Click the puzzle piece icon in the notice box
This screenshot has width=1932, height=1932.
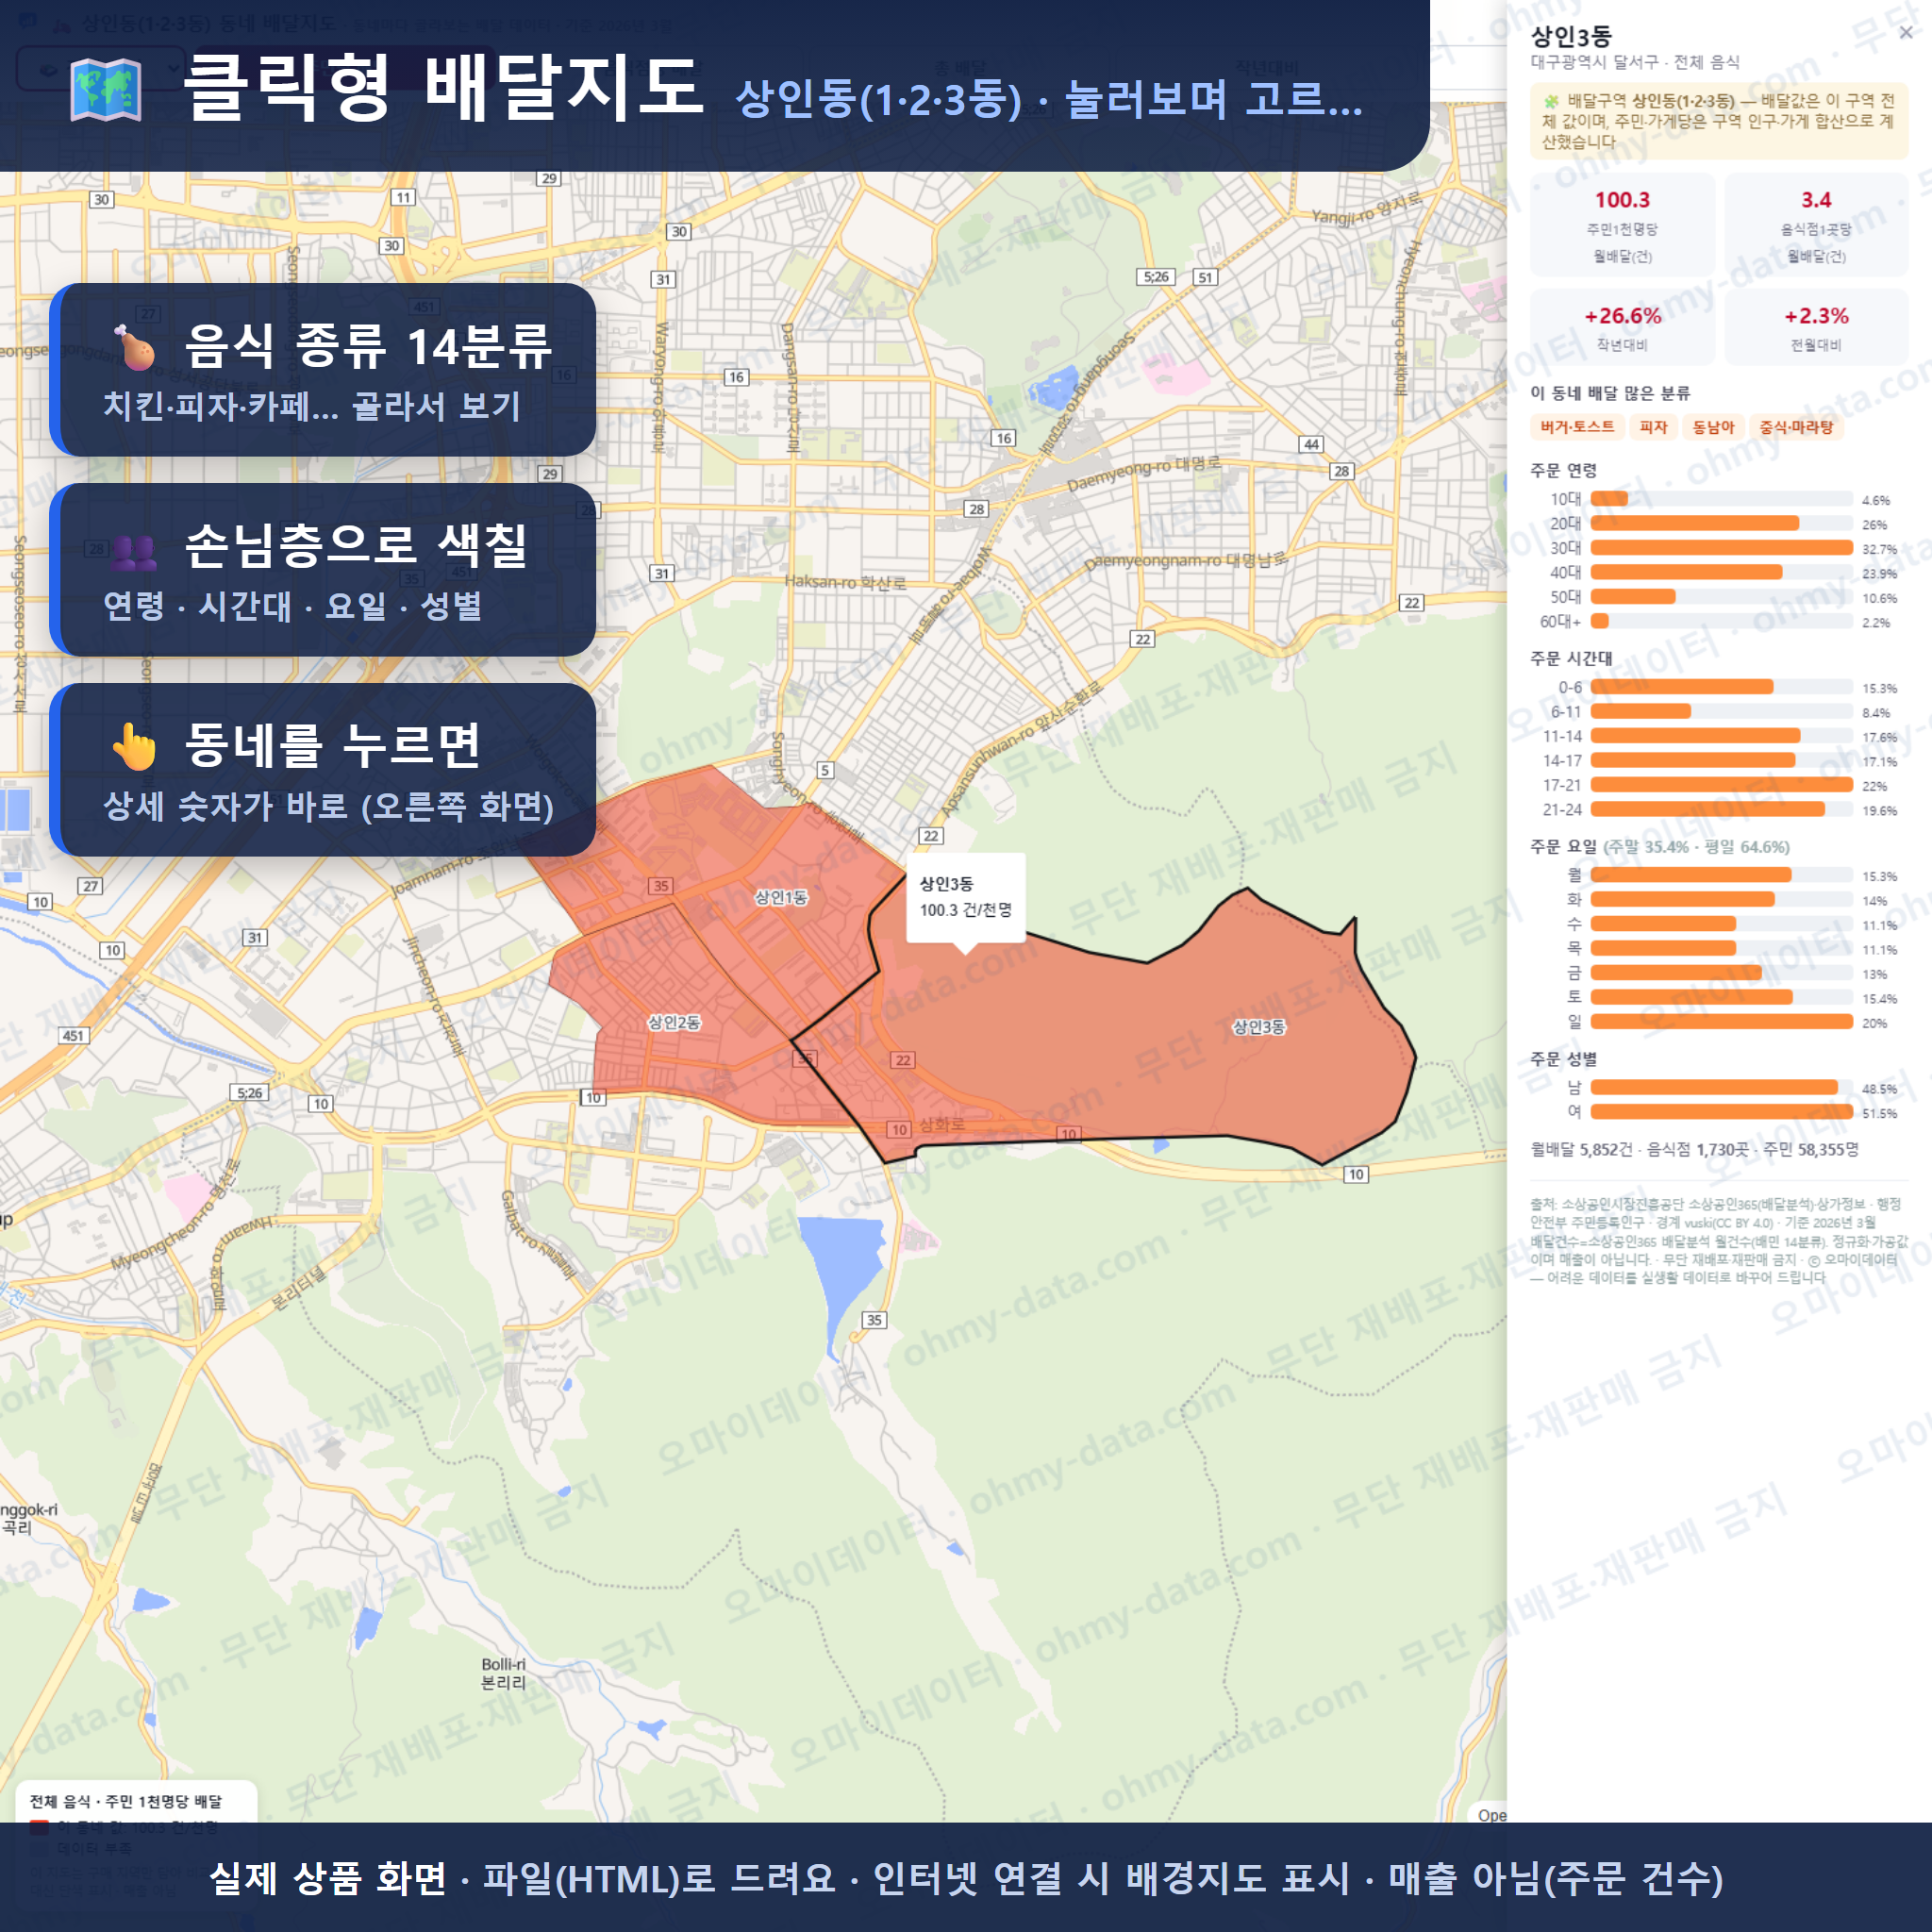pos(1551,101)
